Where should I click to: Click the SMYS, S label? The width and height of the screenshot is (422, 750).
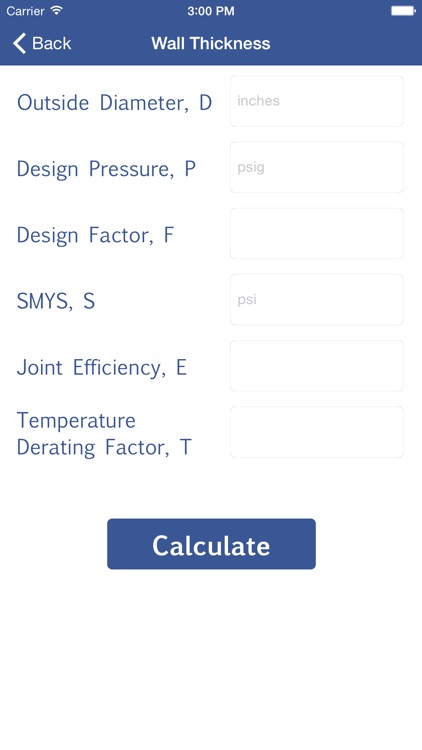pyautogui.click(x=56, y=301)
